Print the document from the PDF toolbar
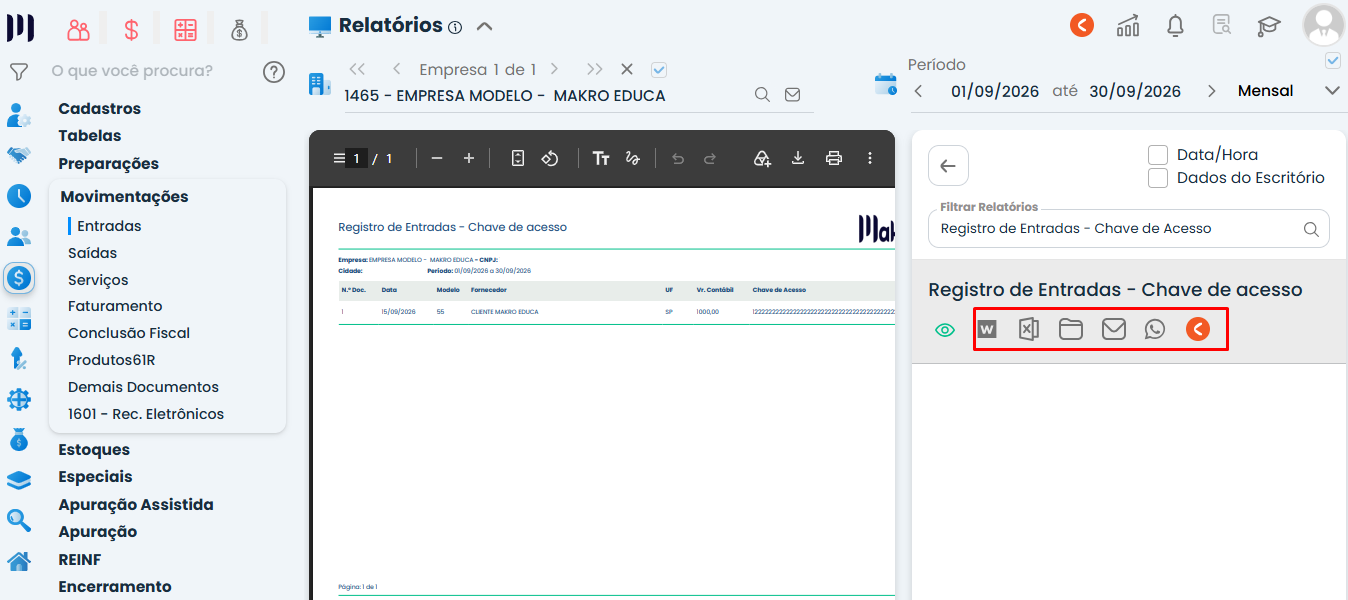 tap(834, 158)
